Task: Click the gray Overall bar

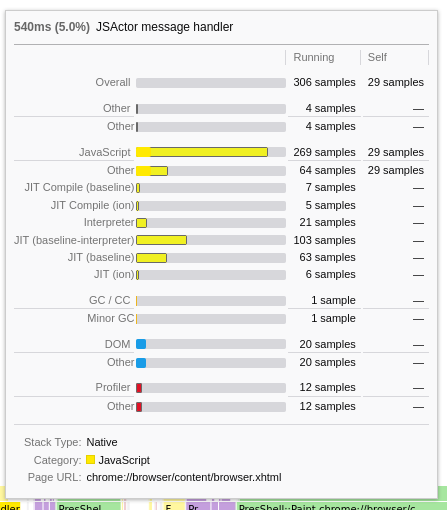Action: 211,83
